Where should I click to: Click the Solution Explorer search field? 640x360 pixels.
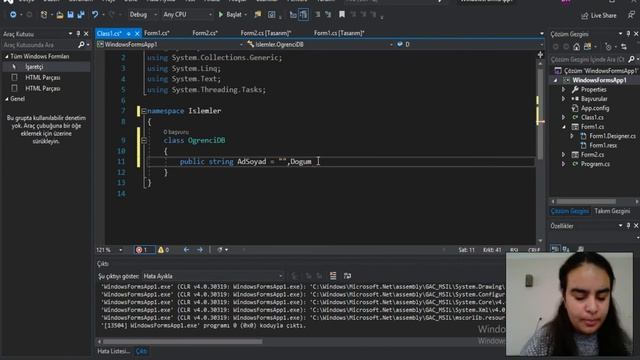587,60
